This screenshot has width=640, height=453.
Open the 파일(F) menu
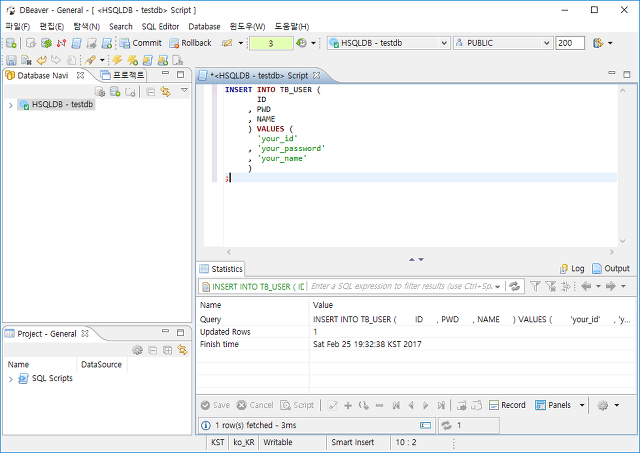click(x=18, y=27)
